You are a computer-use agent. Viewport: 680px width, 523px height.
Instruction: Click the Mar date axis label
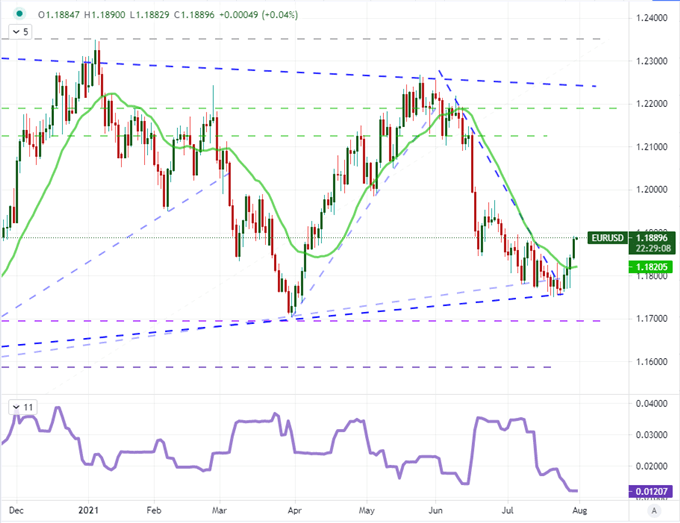tap(219, 510)
